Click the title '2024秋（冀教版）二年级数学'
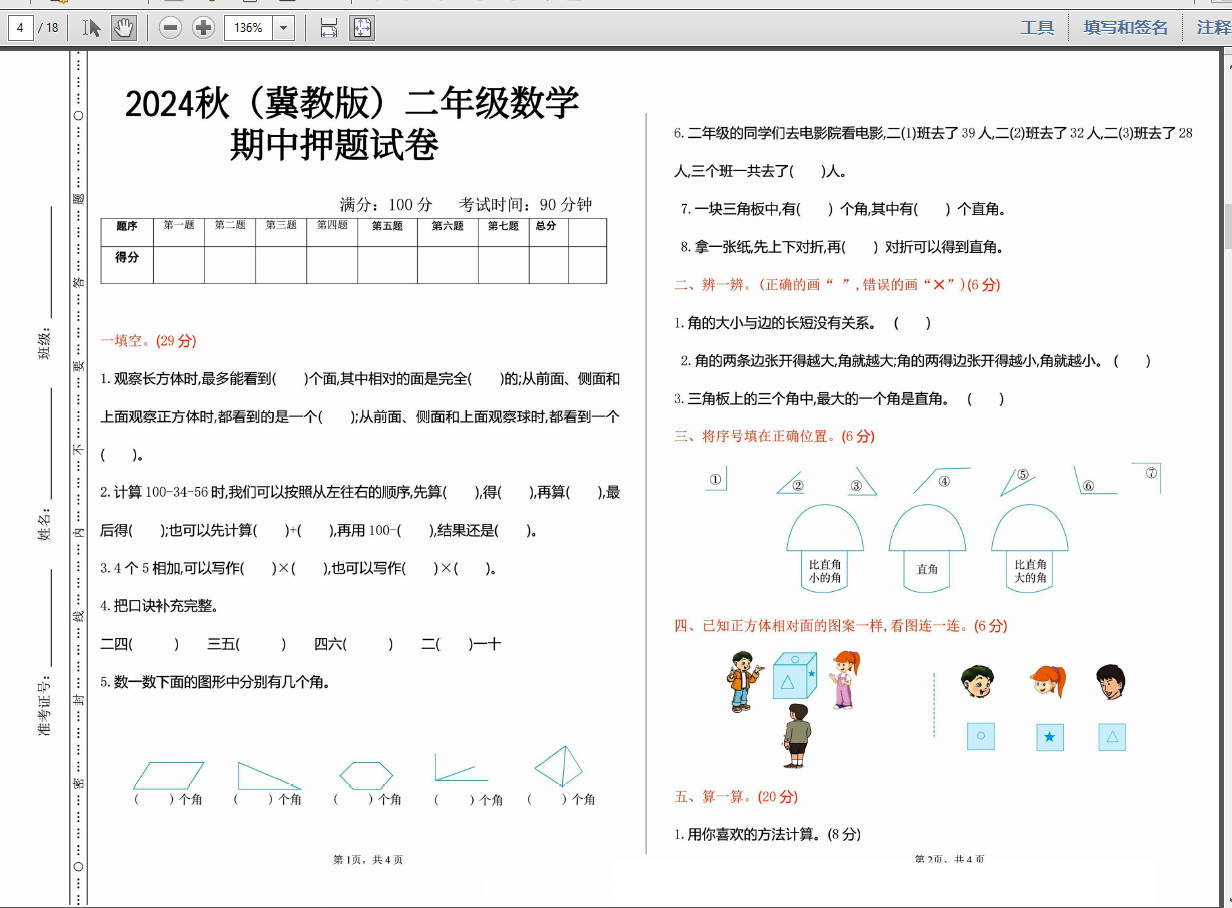 click(x=352, y=103)
